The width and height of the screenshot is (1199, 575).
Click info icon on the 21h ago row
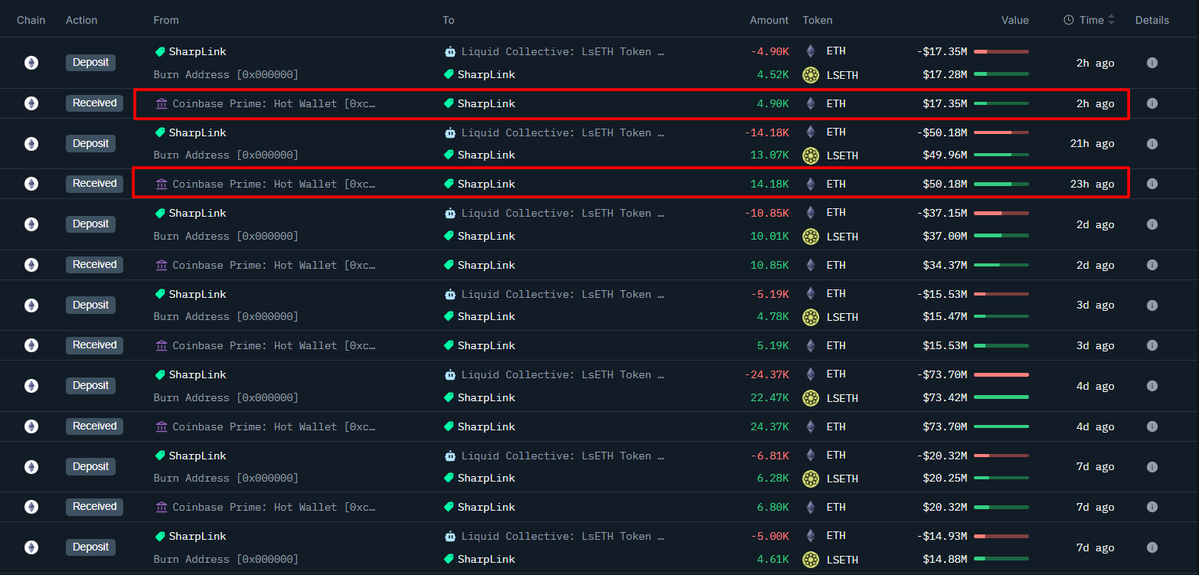(x=1152, y=144)
